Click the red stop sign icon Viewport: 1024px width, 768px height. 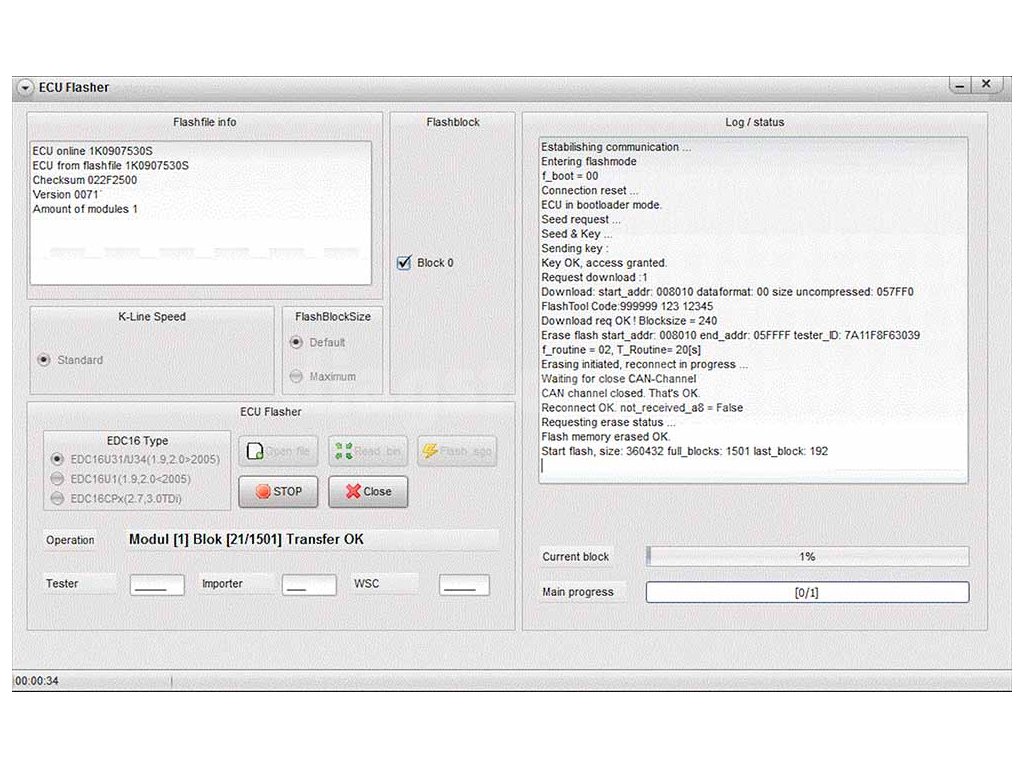pyautogui.click(x=263, y=491)
